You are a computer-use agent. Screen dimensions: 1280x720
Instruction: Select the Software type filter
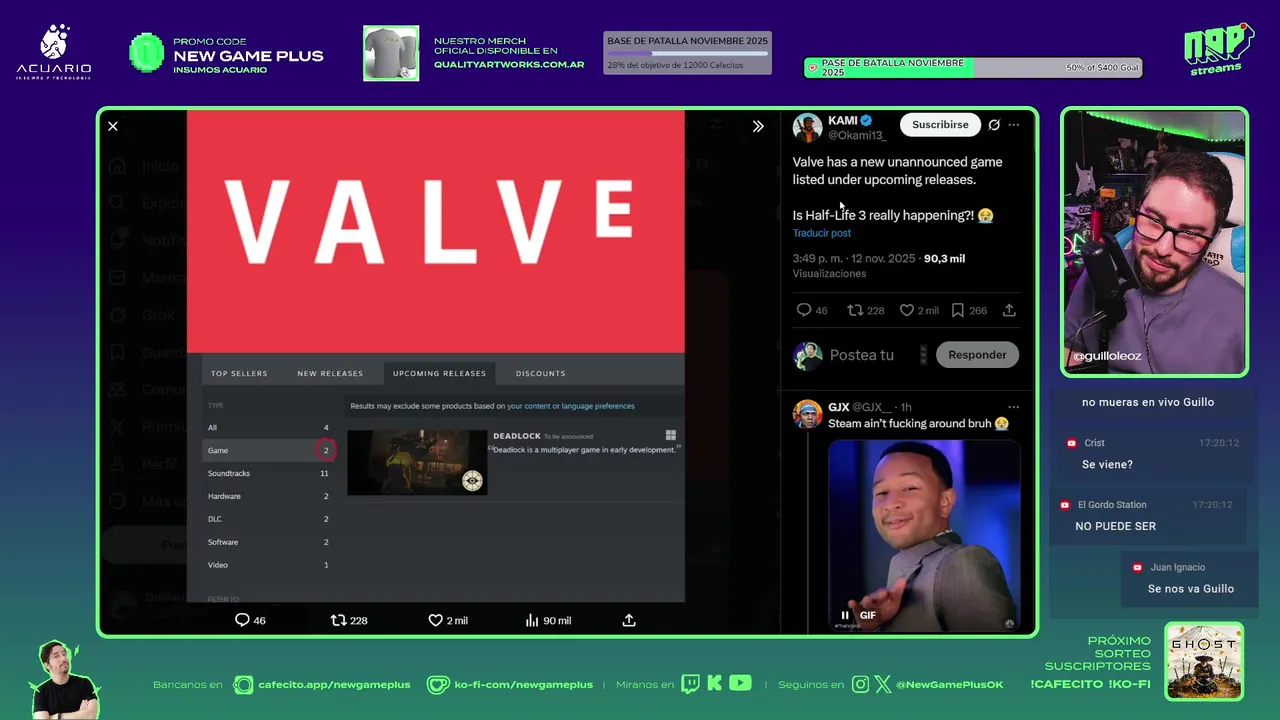[268, 542]
